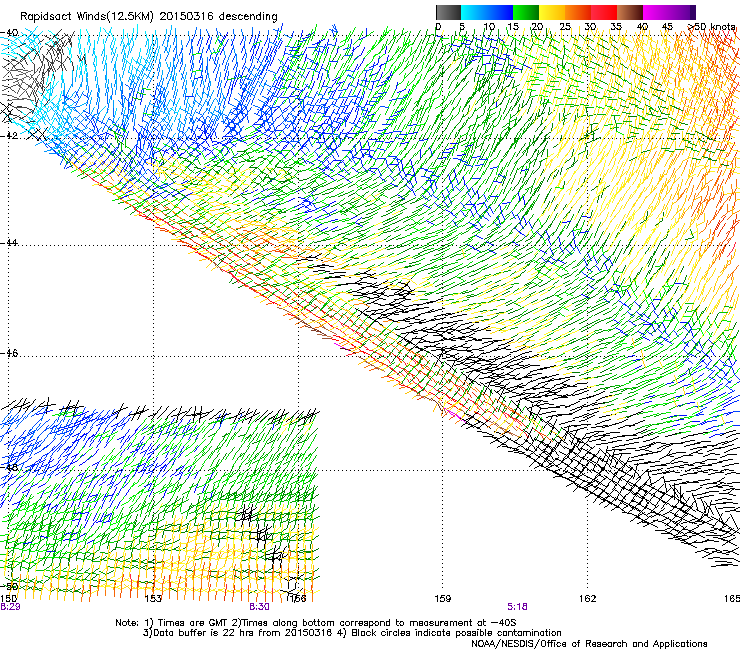Click the longitude label 153
Image resolution: width=740 pixels, height=650 pixels.
coord(153,599)
